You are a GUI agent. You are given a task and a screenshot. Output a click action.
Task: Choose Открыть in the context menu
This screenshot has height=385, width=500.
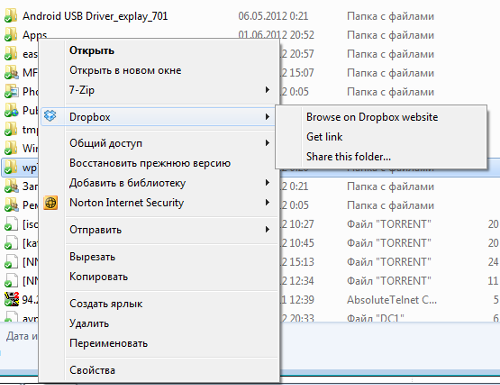92,51
